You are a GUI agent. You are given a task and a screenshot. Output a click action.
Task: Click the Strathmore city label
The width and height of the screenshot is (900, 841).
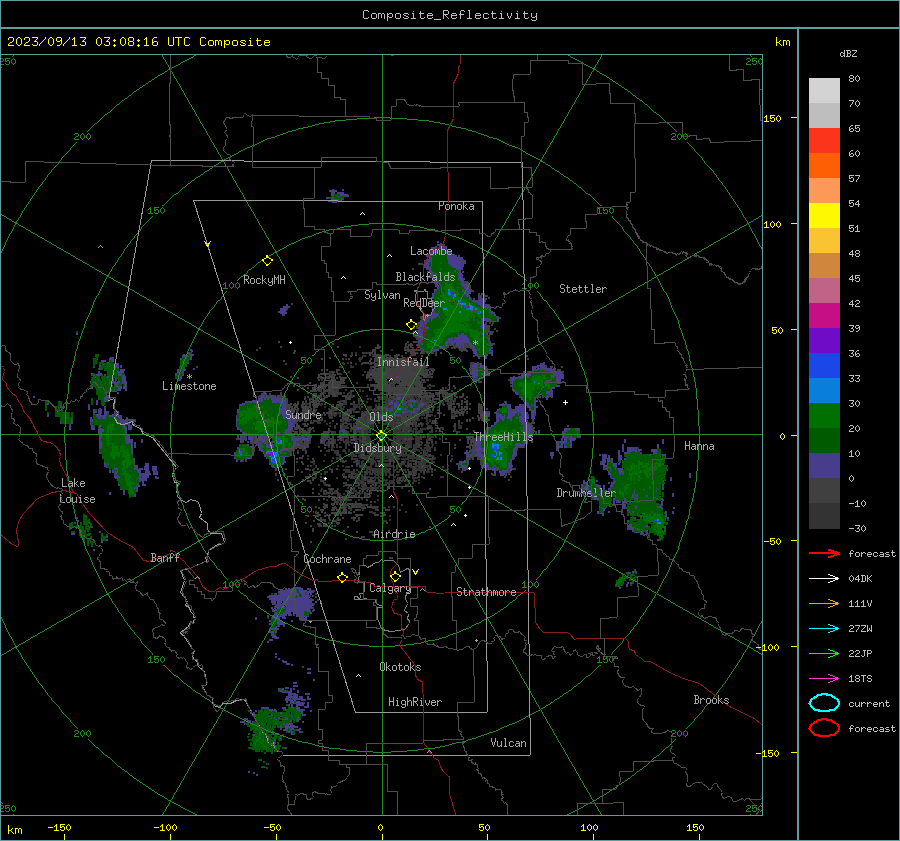(486, 592)
